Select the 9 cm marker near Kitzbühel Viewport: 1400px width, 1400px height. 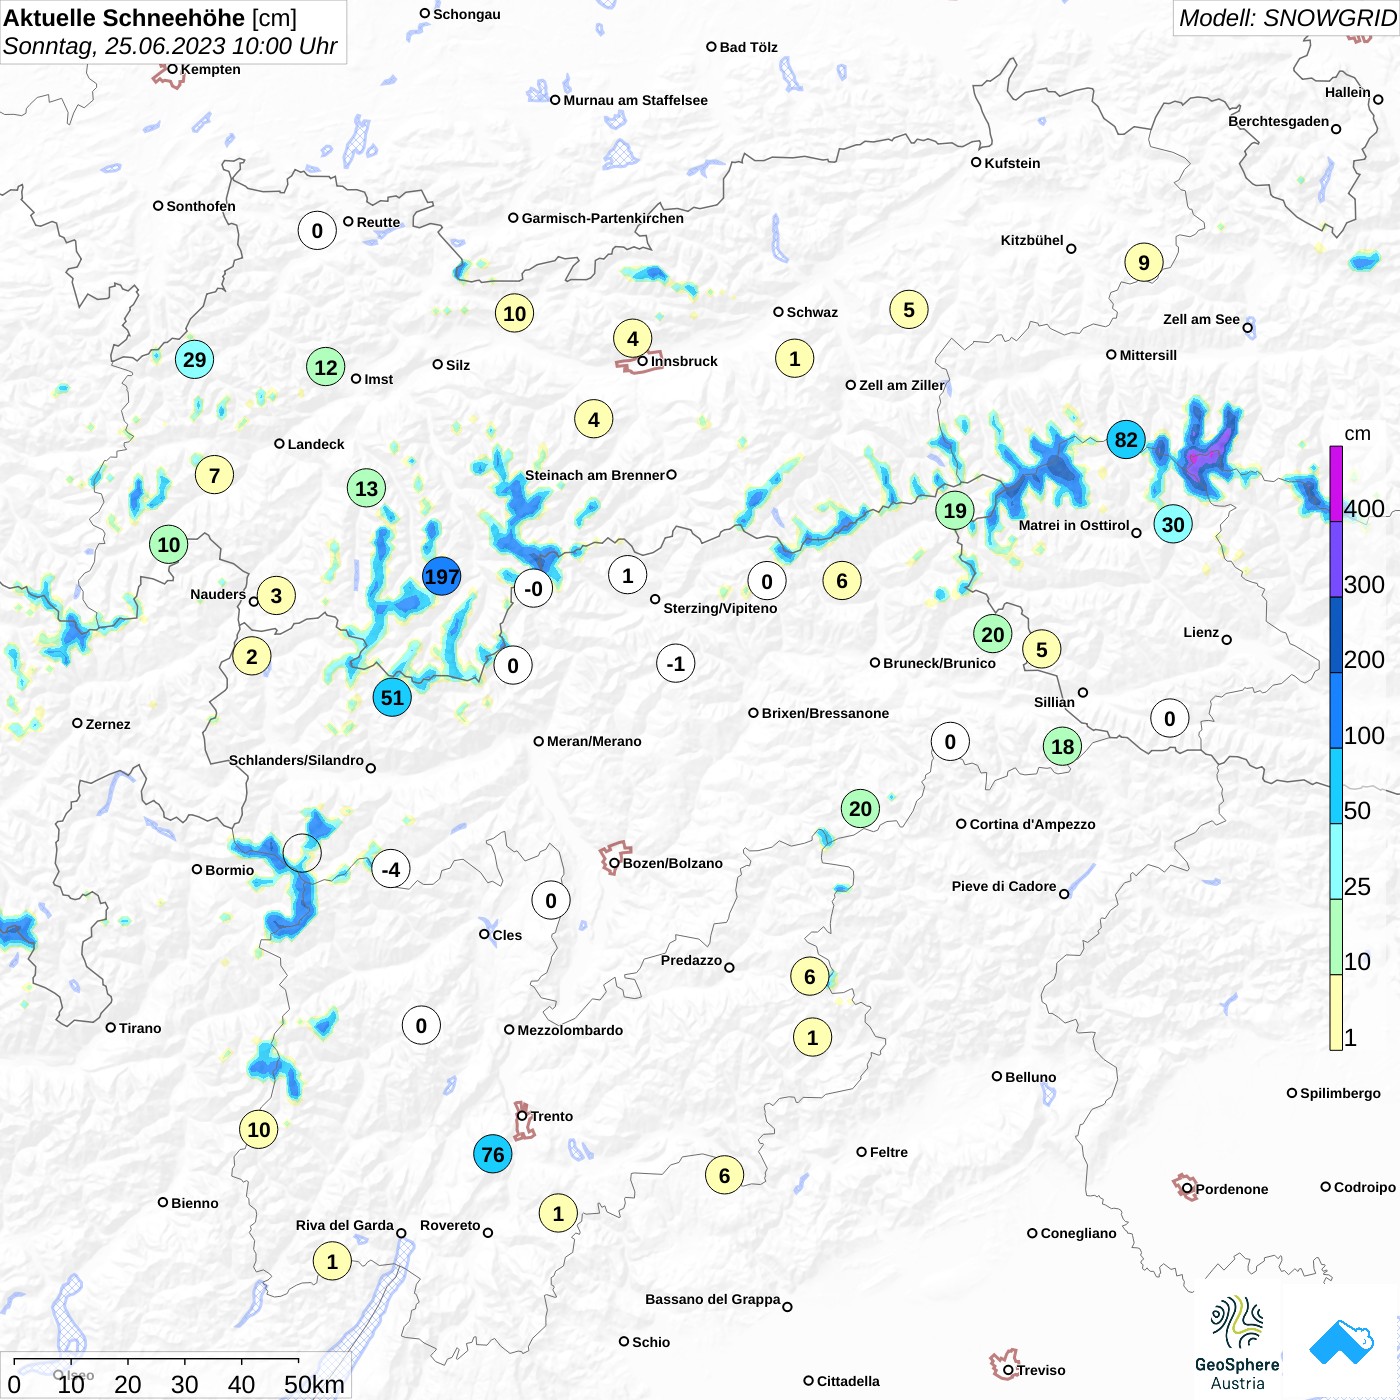[1144, 263]
